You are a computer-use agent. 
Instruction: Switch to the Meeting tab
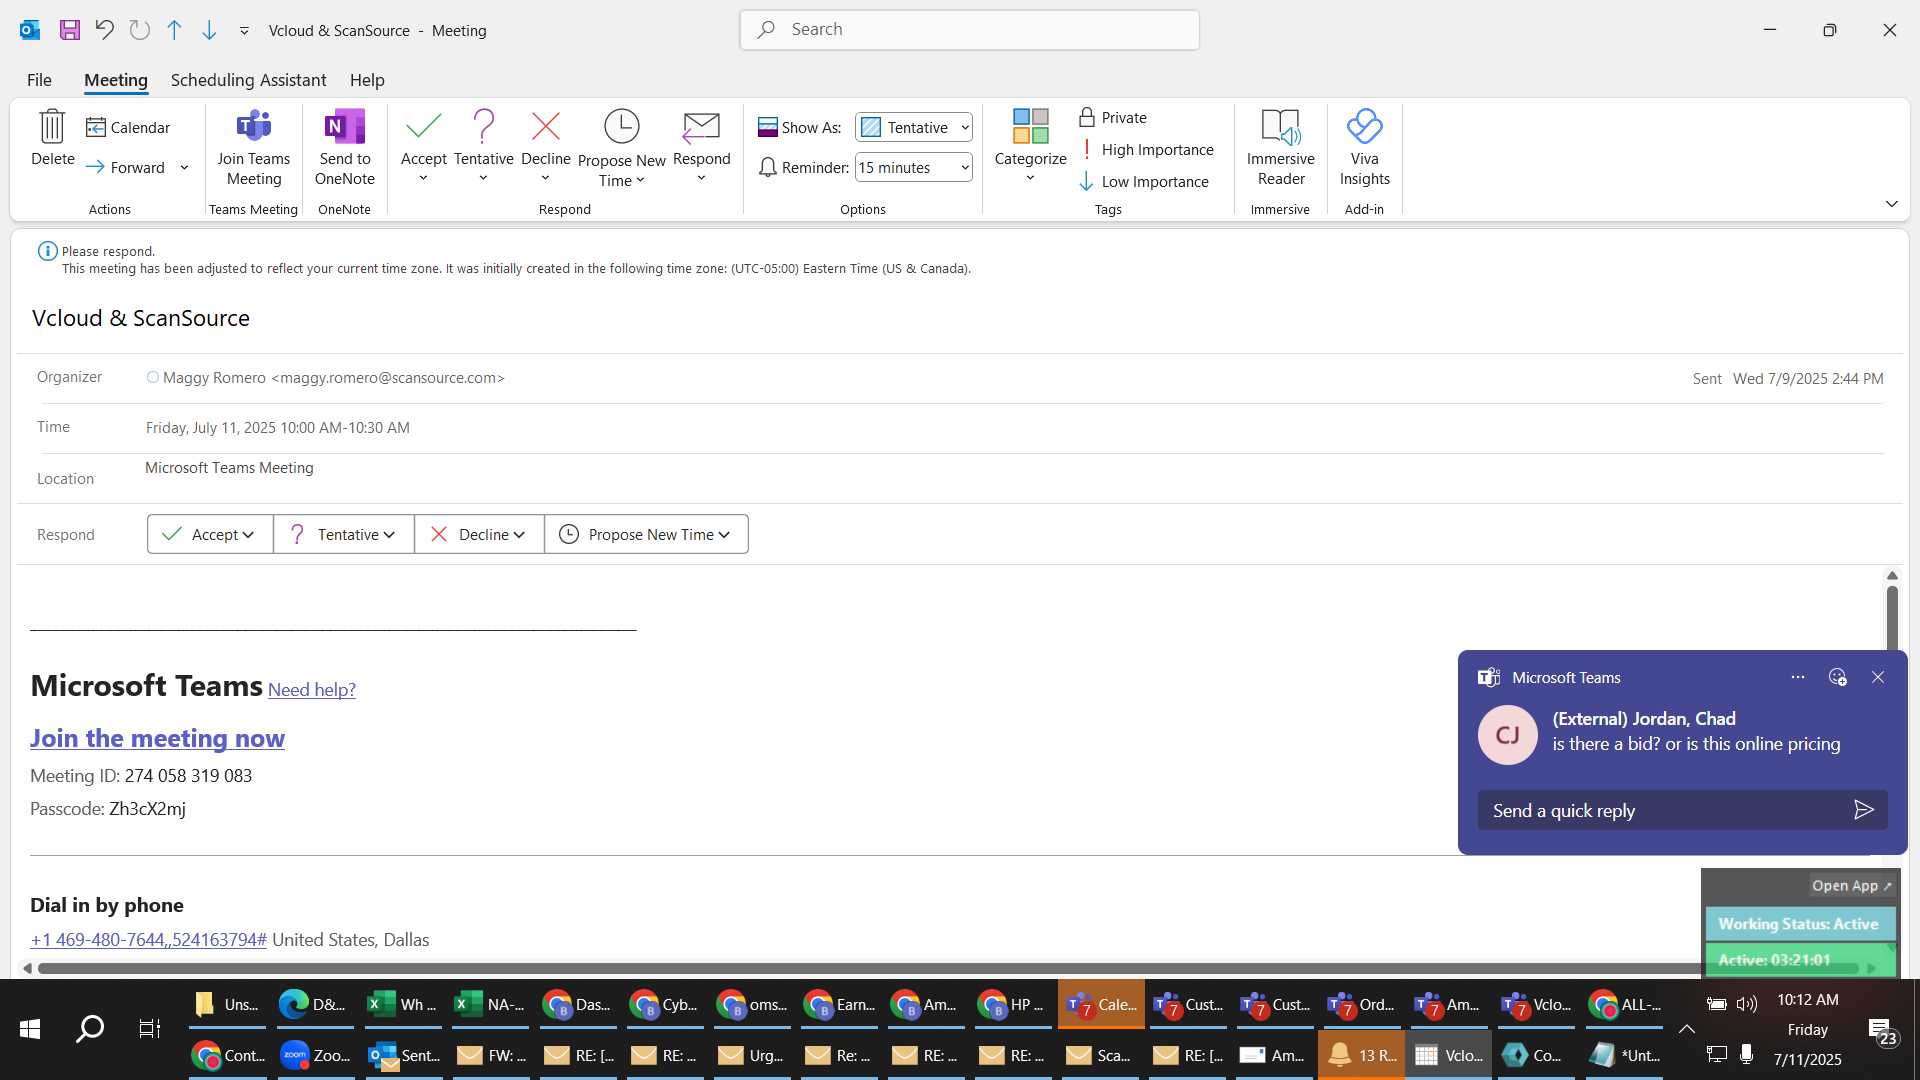115,80
